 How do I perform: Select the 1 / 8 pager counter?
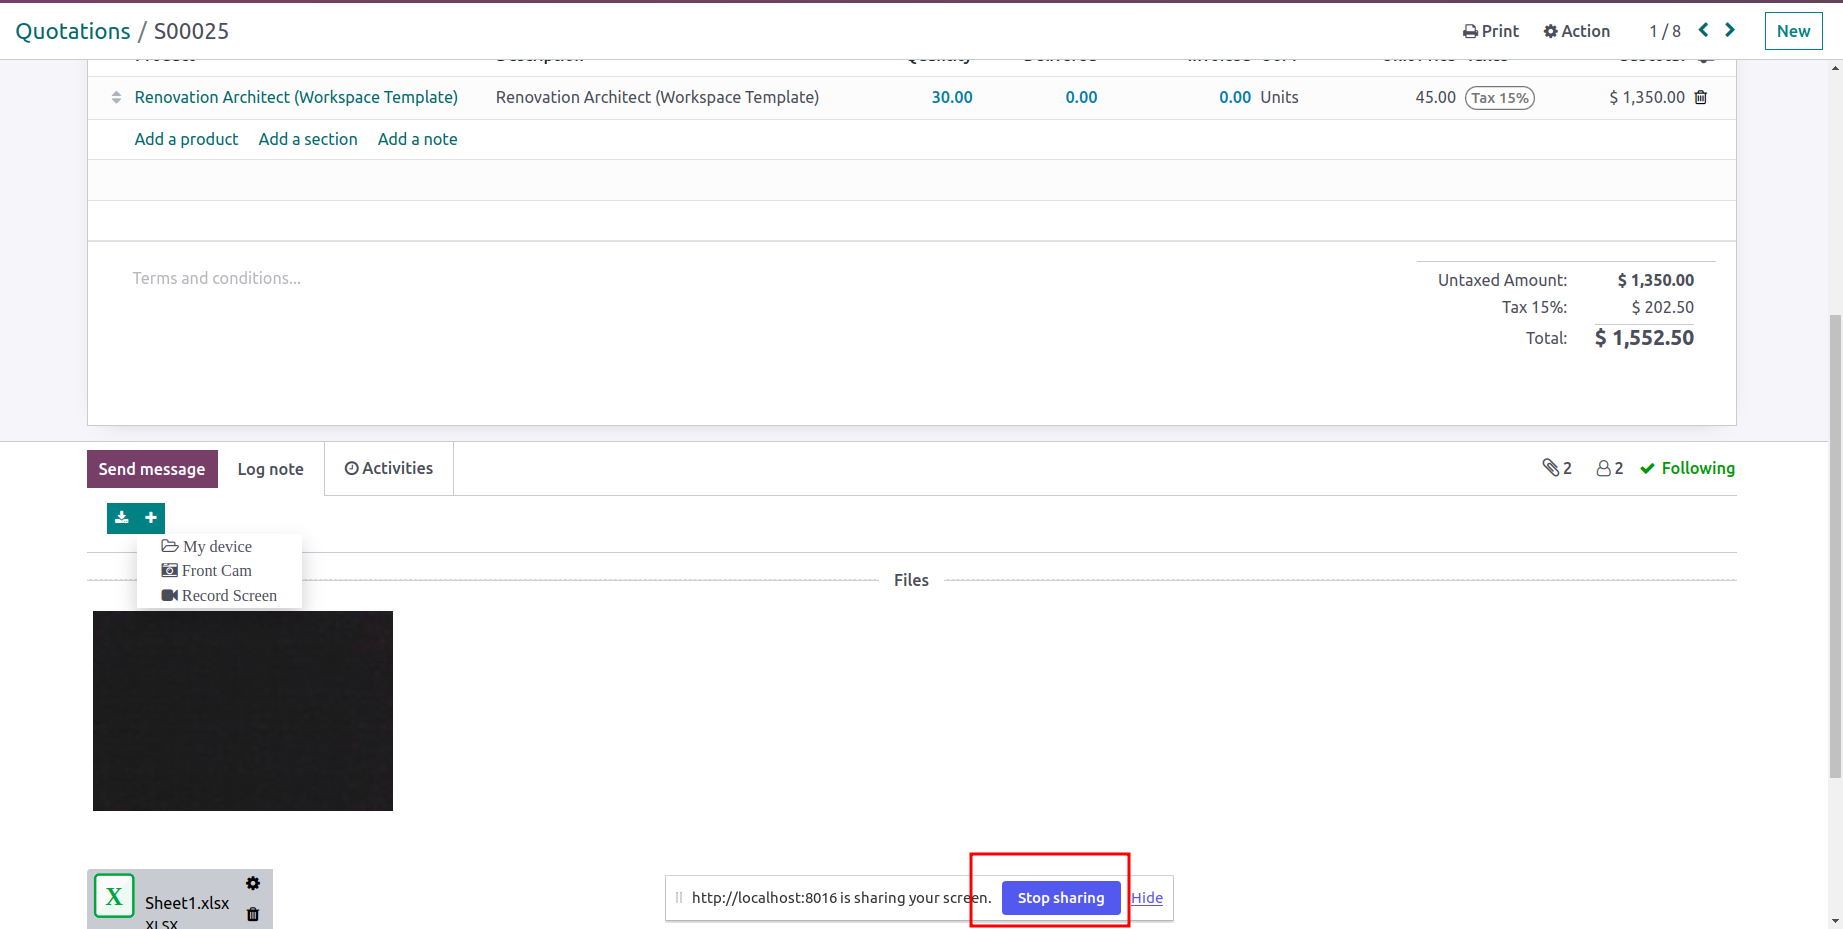(x=1665, y=31)
